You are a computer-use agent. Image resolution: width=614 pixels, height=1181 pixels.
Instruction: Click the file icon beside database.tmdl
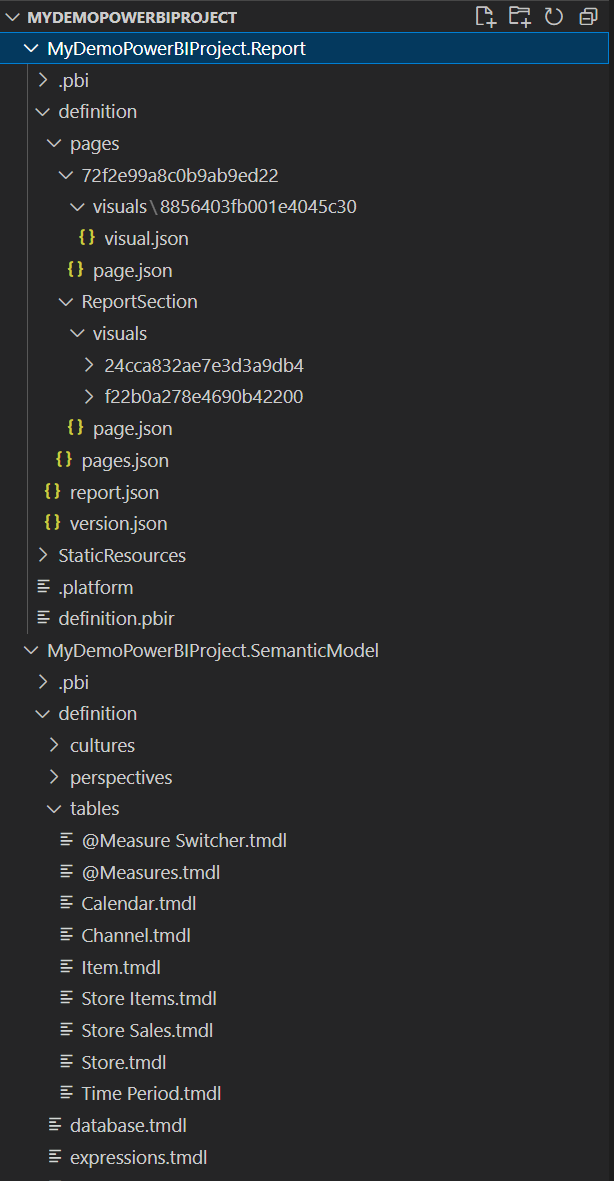54,1125
